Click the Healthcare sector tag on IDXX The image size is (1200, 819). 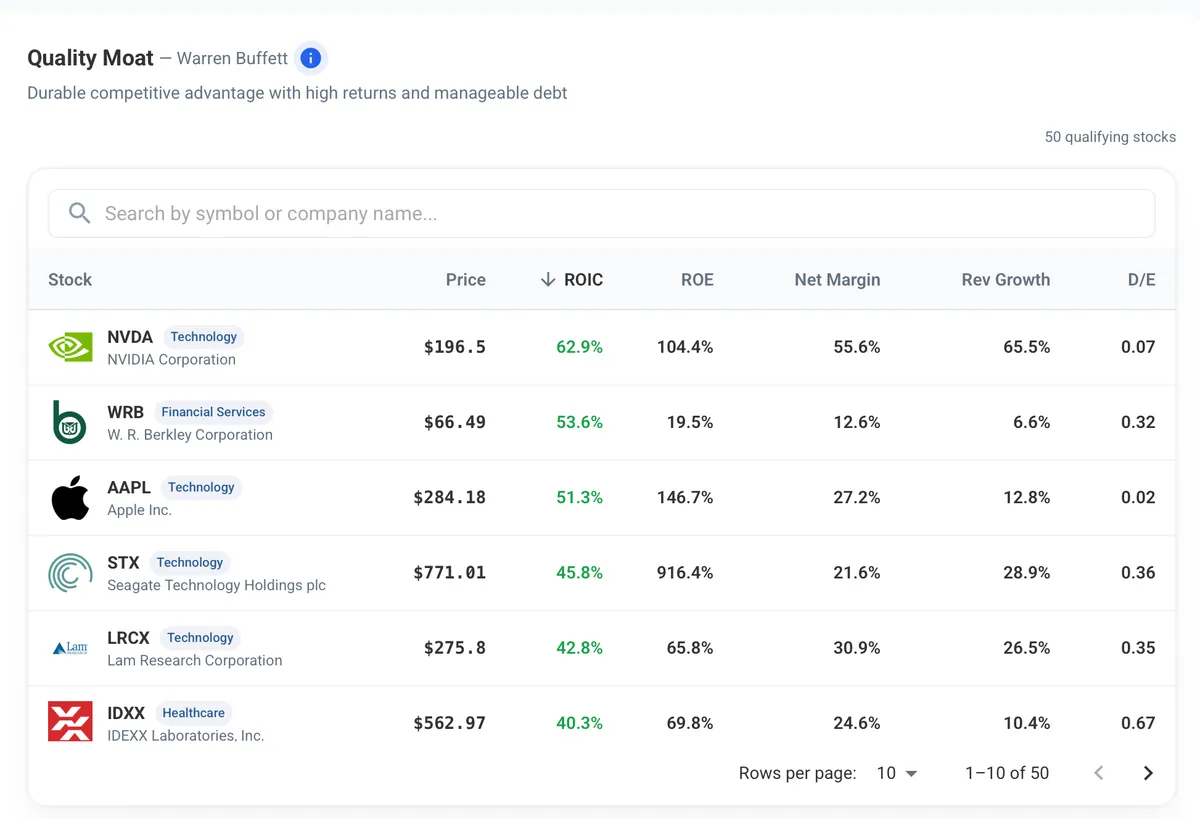[193, 713]
